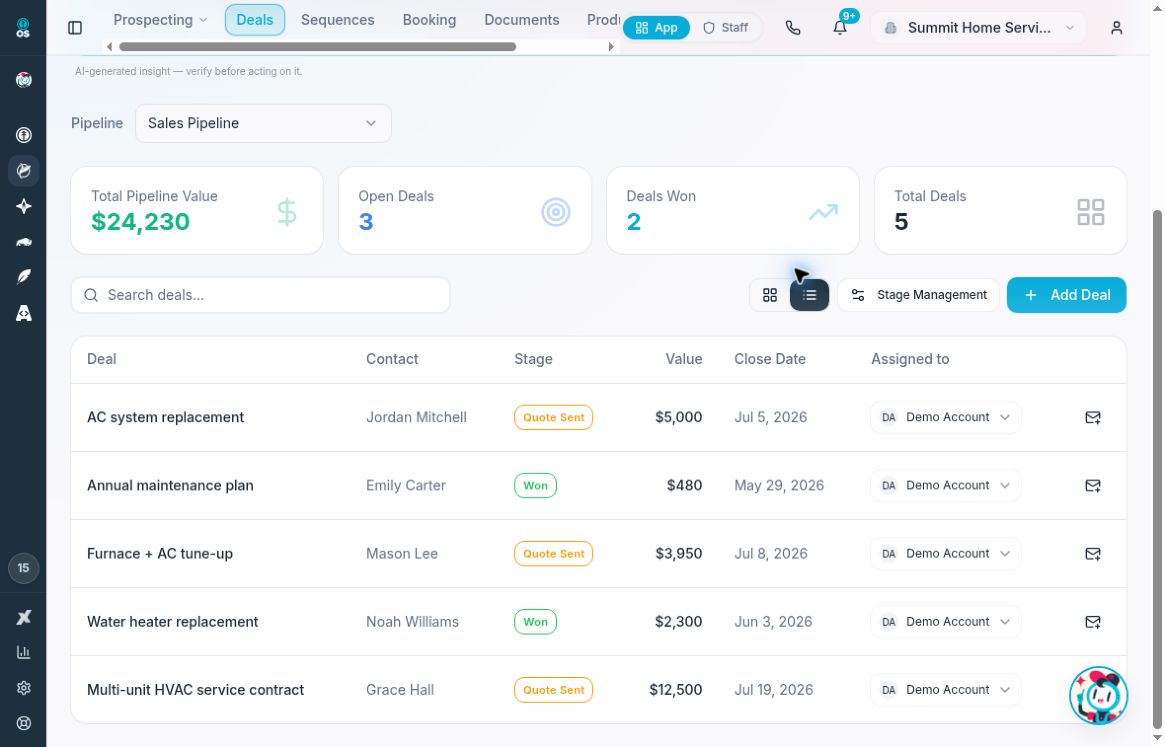Open the Summit Home Services account switcher
This screenshot has width=1165, height=747.
coord(979,28)
